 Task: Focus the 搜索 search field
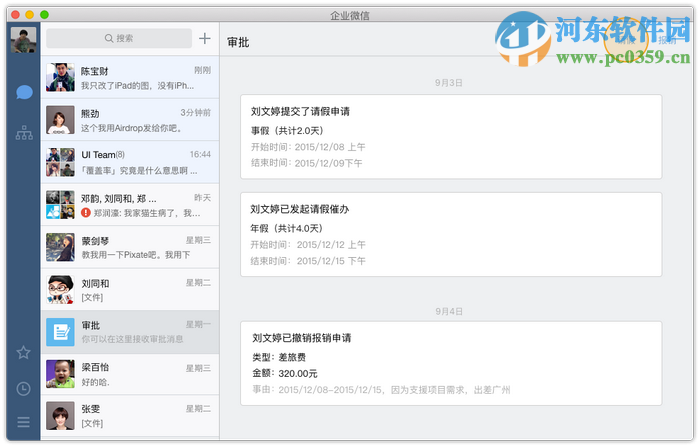119,38
